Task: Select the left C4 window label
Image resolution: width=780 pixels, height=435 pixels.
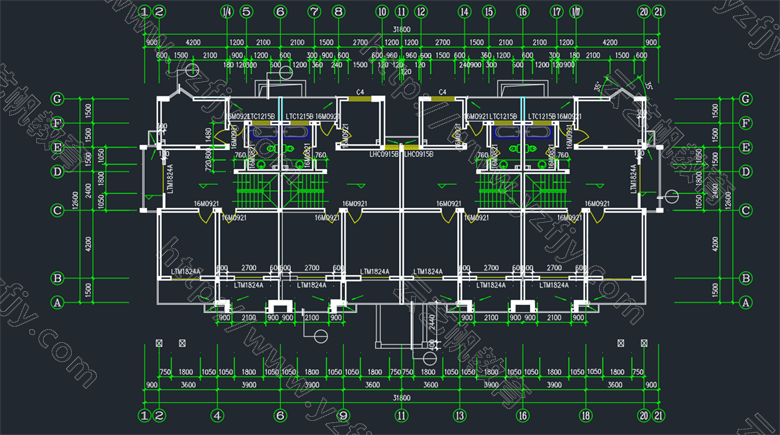Action: pos(360,92)
